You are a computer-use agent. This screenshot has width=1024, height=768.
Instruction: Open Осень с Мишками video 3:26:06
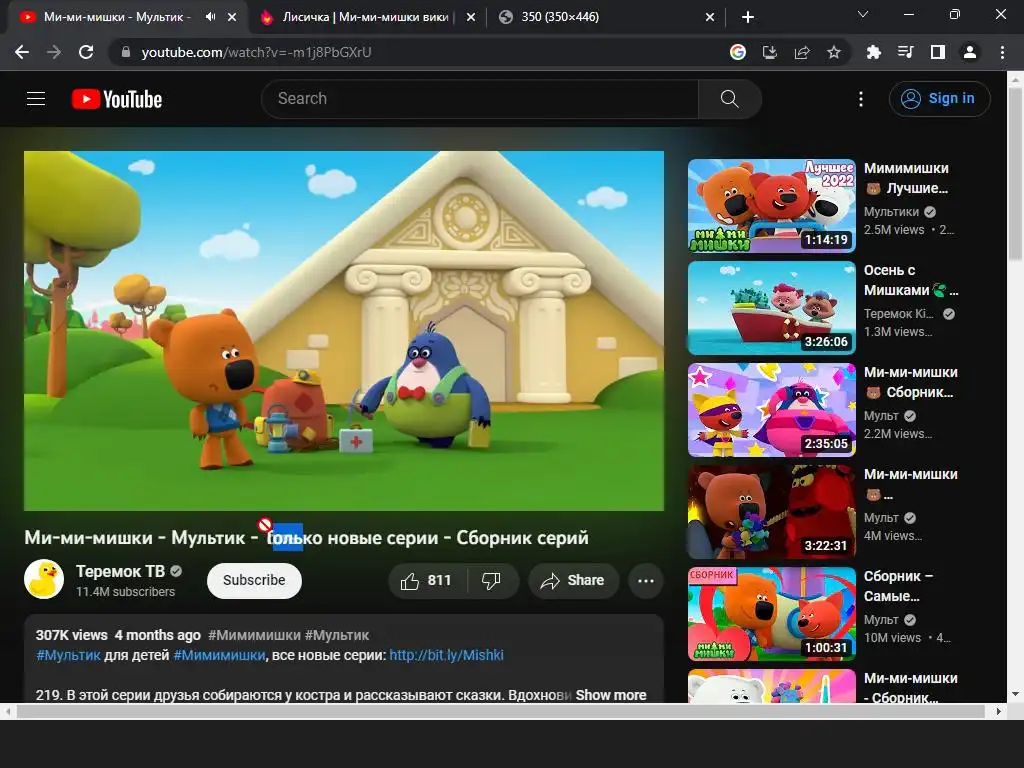click(772, 308)
